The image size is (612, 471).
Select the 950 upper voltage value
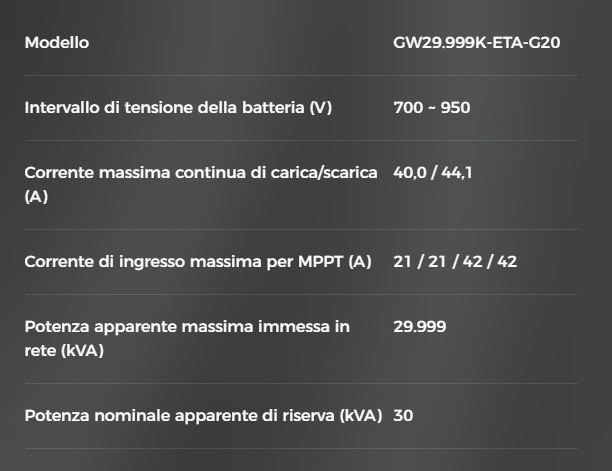(455, 108)
